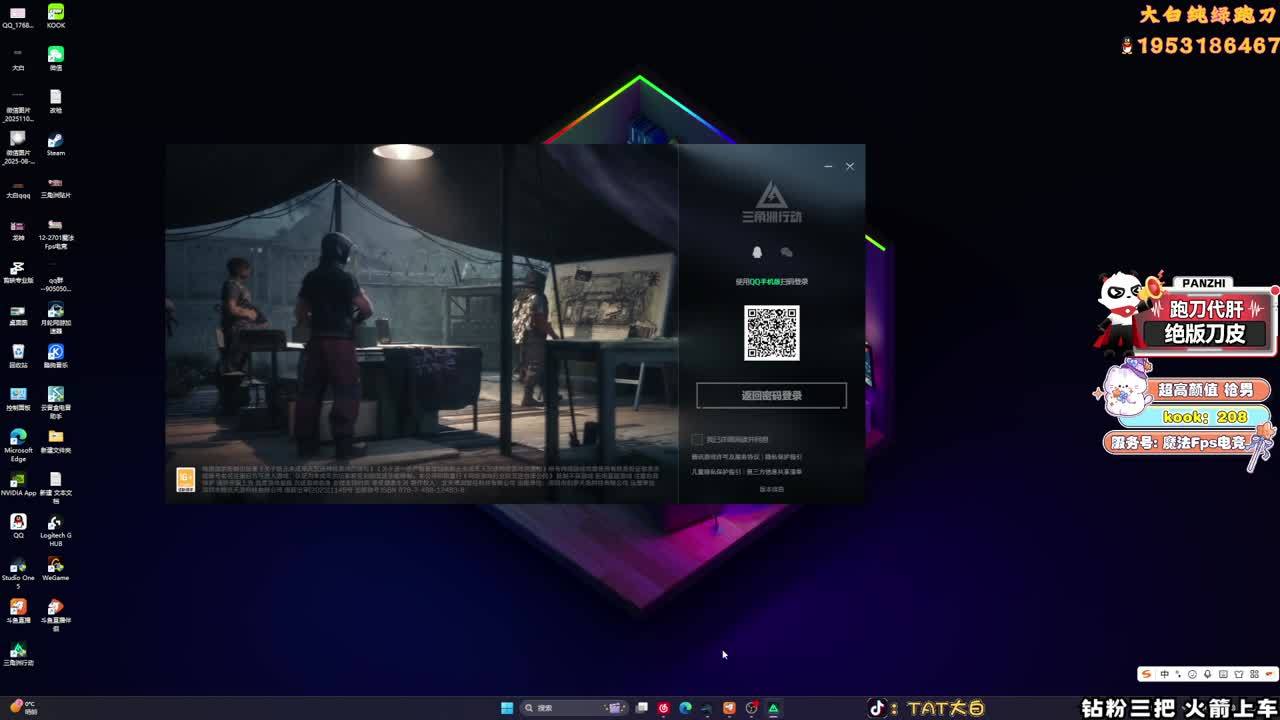Screen dimensions: 1280x720
Task: Open the NVIDIA App desktop shortcut
Action: [x=18, y=482]
